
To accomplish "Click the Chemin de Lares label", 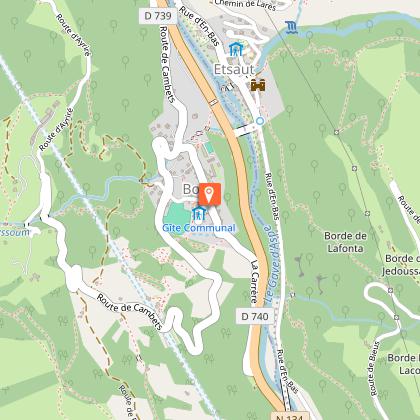I will click(246, 5).
